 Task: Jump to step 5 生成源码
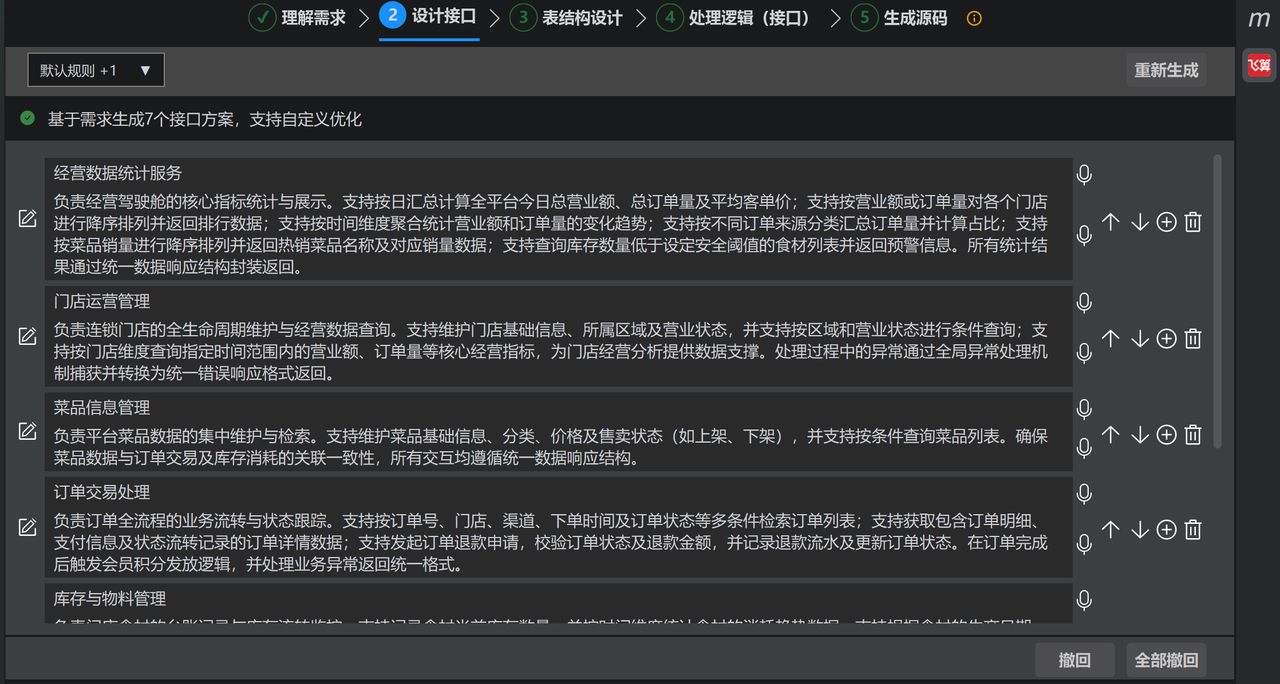(x=899, y=18)
